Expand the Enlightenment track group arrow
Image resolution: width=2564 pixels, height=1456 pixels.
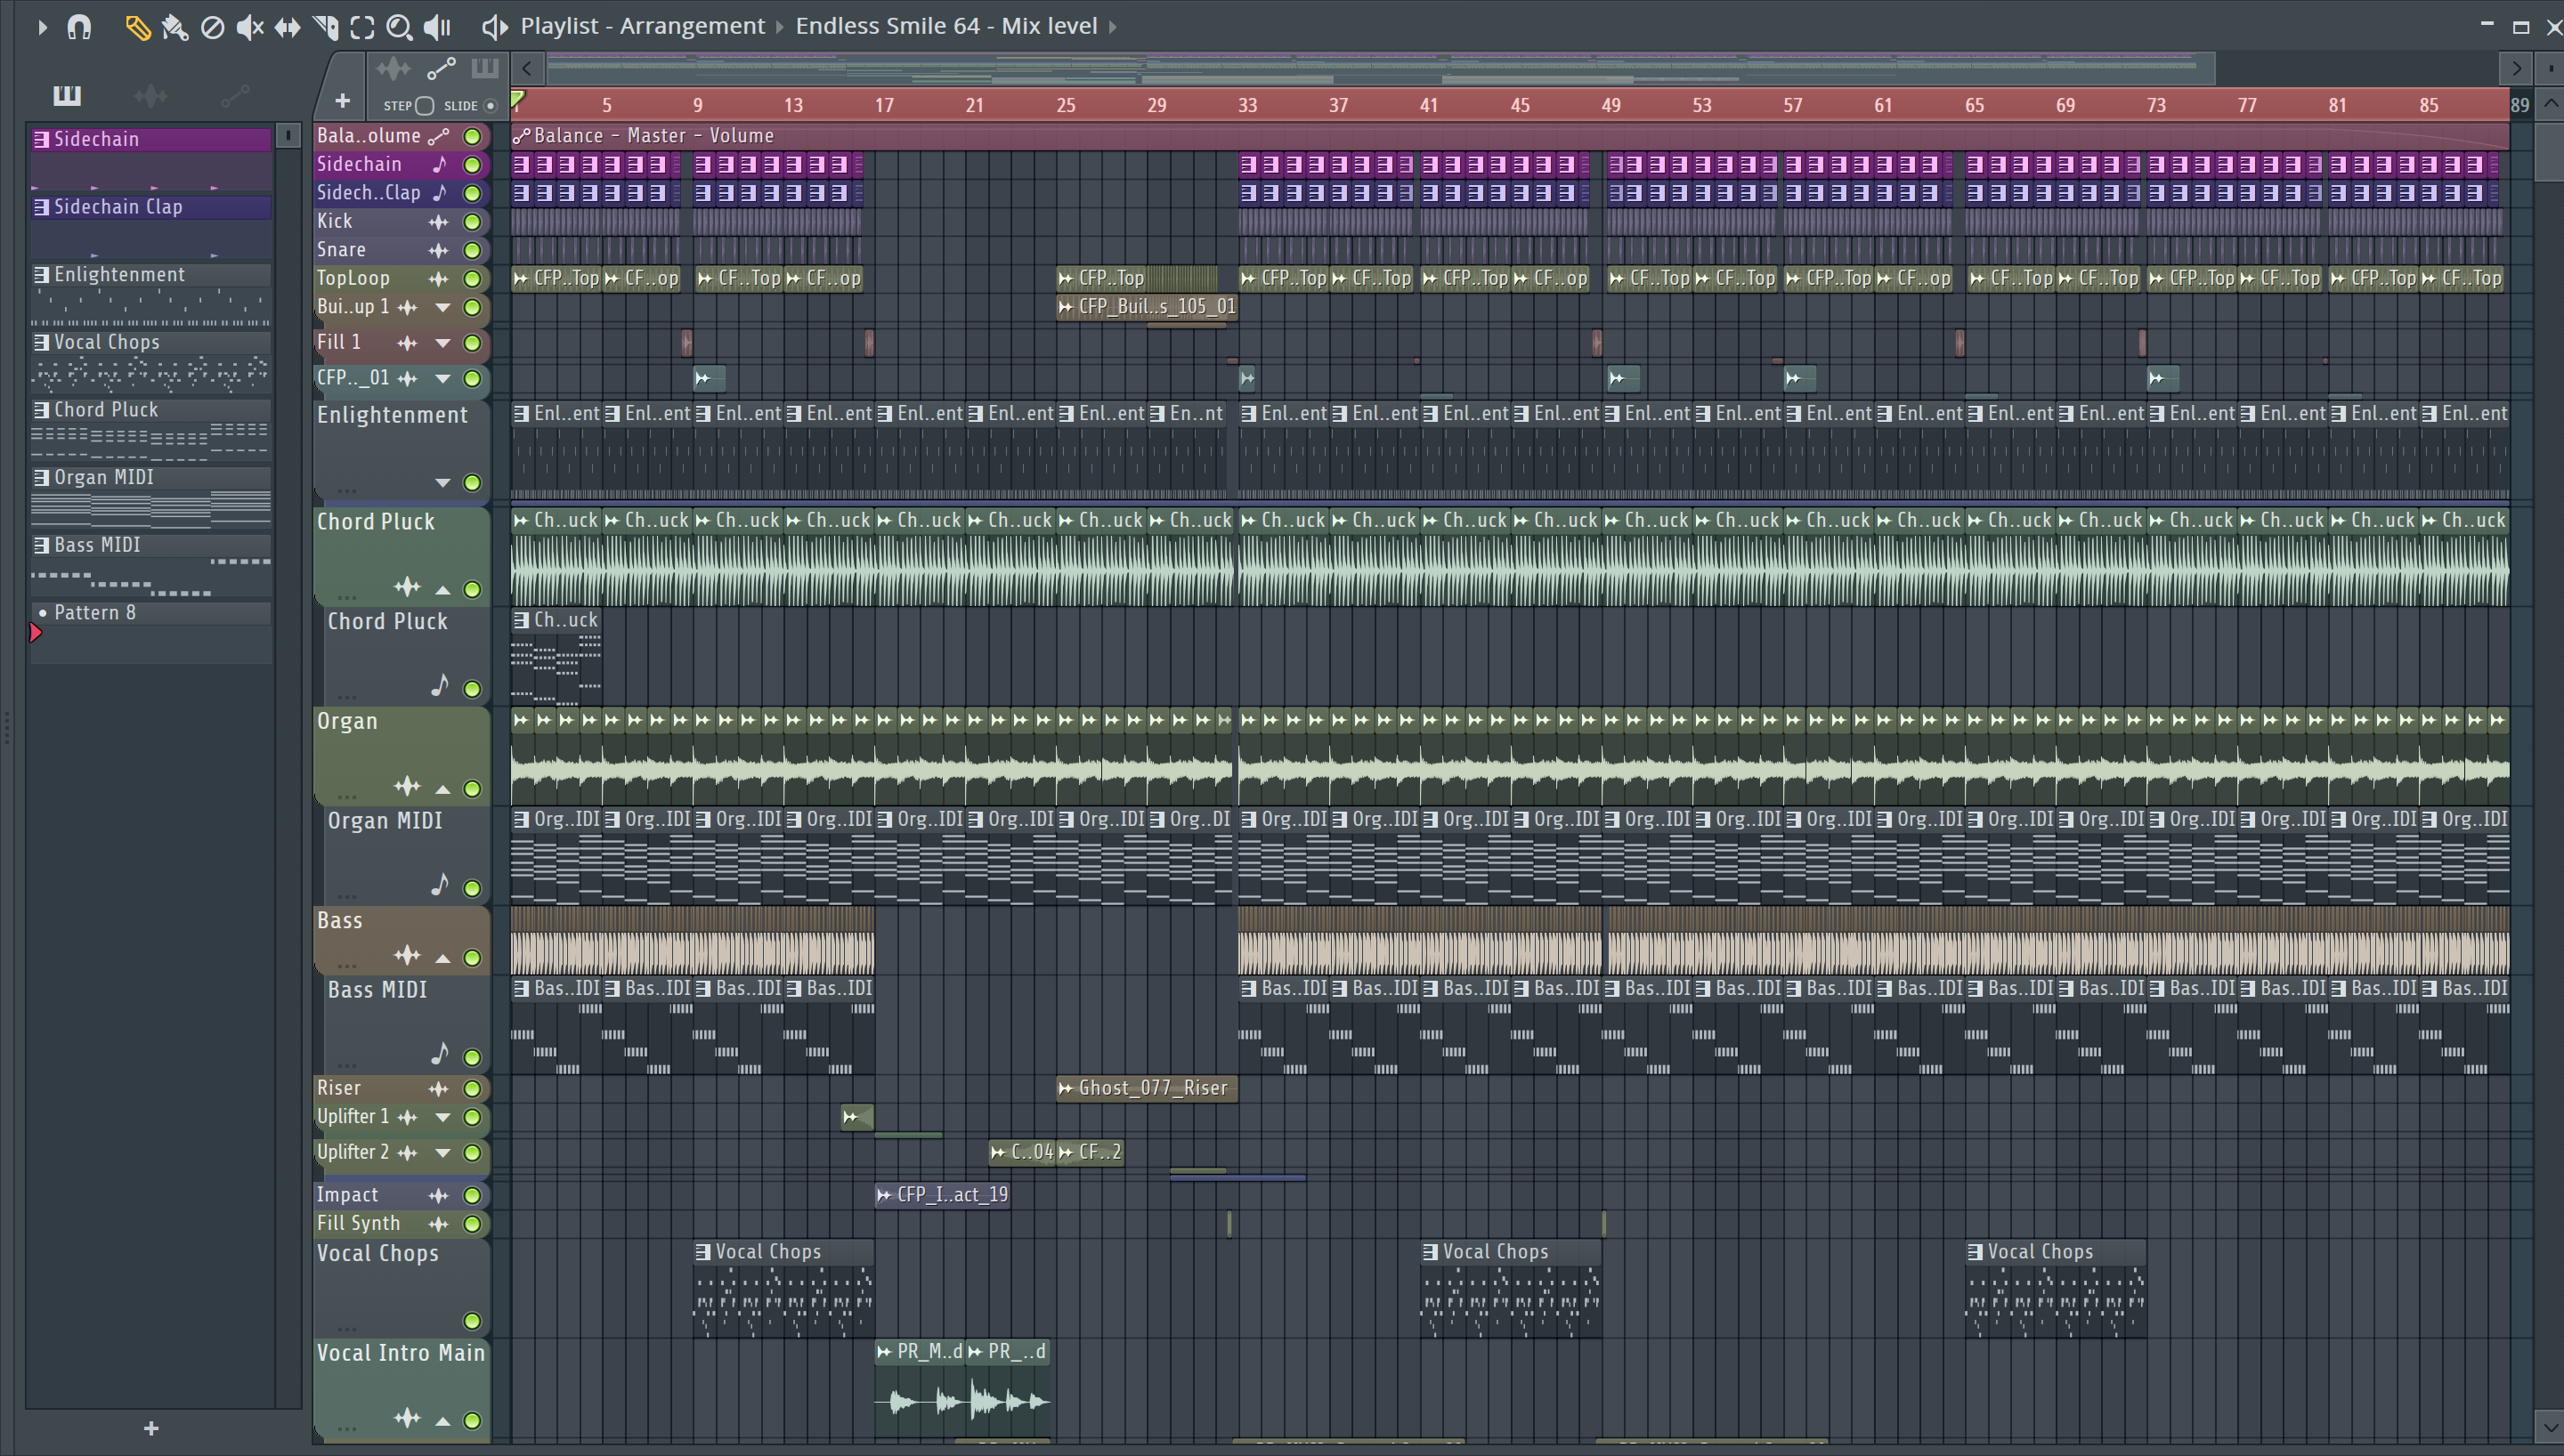[442, 483]
